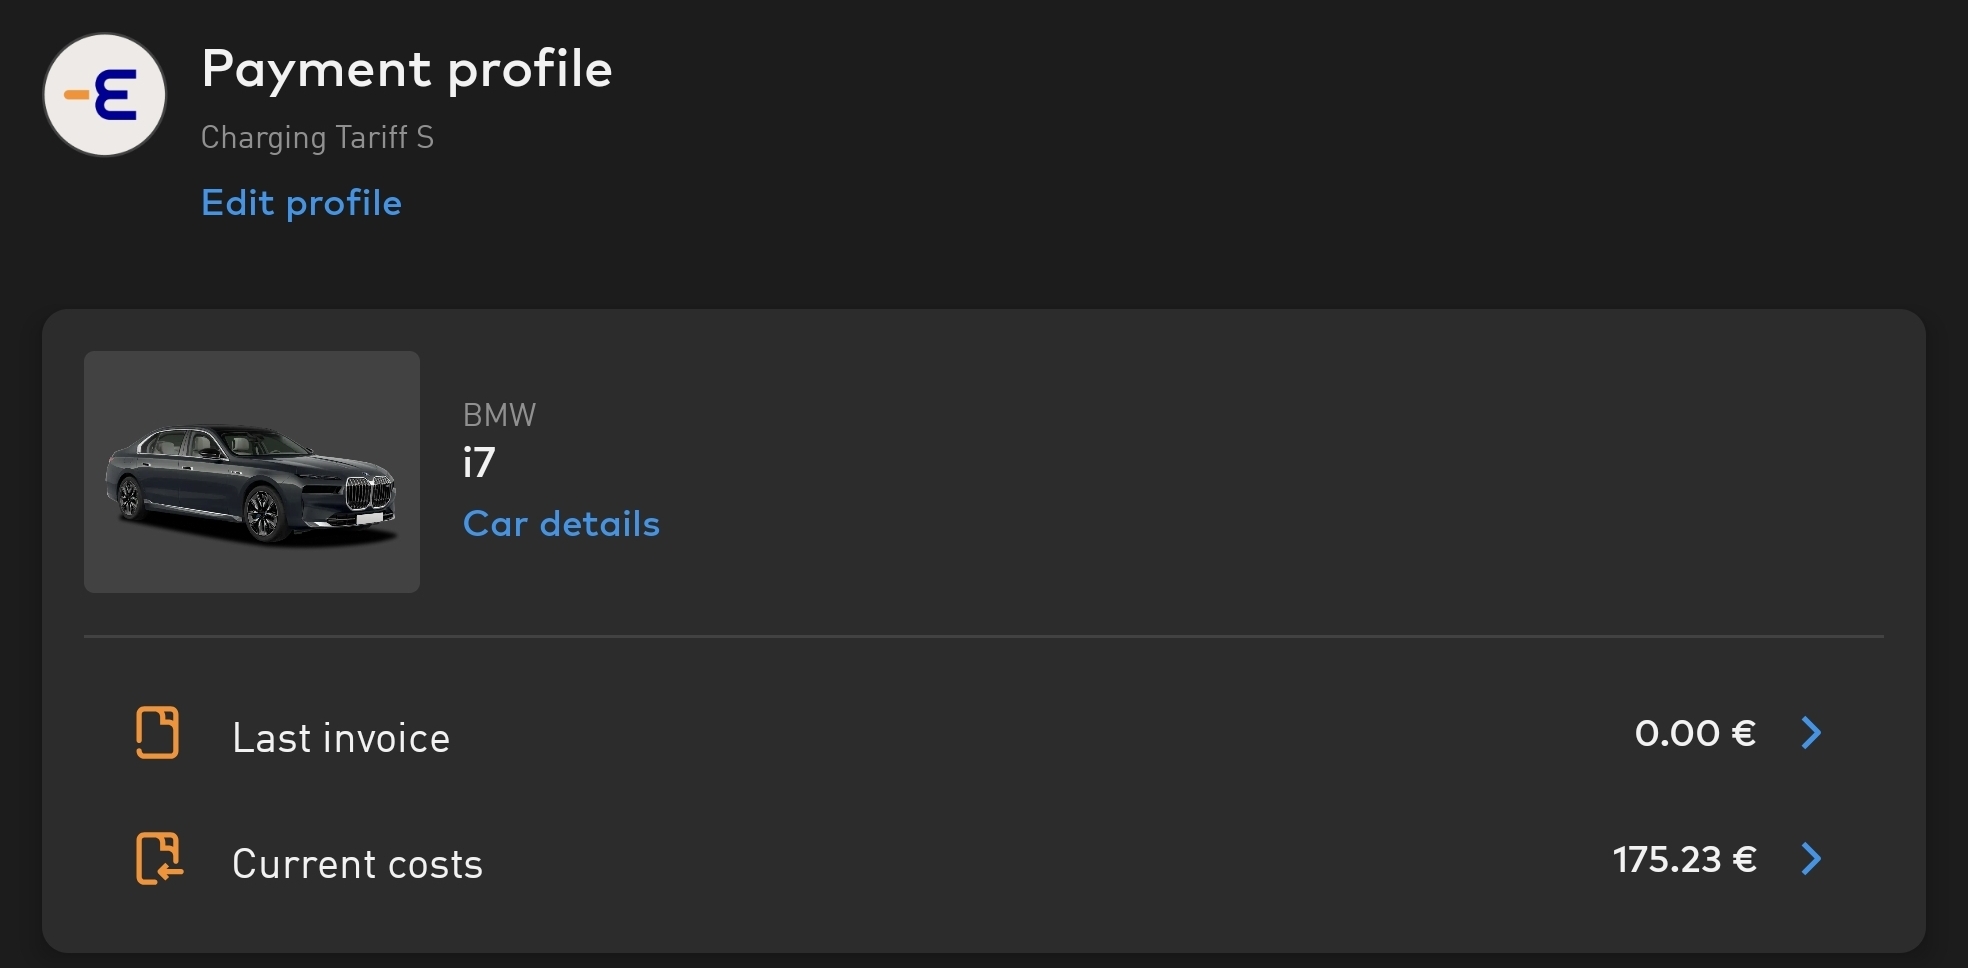The image size is (1968, 968).
Task: Click the Charging Tariff S subtitle
Action: [x=317, y=137]
